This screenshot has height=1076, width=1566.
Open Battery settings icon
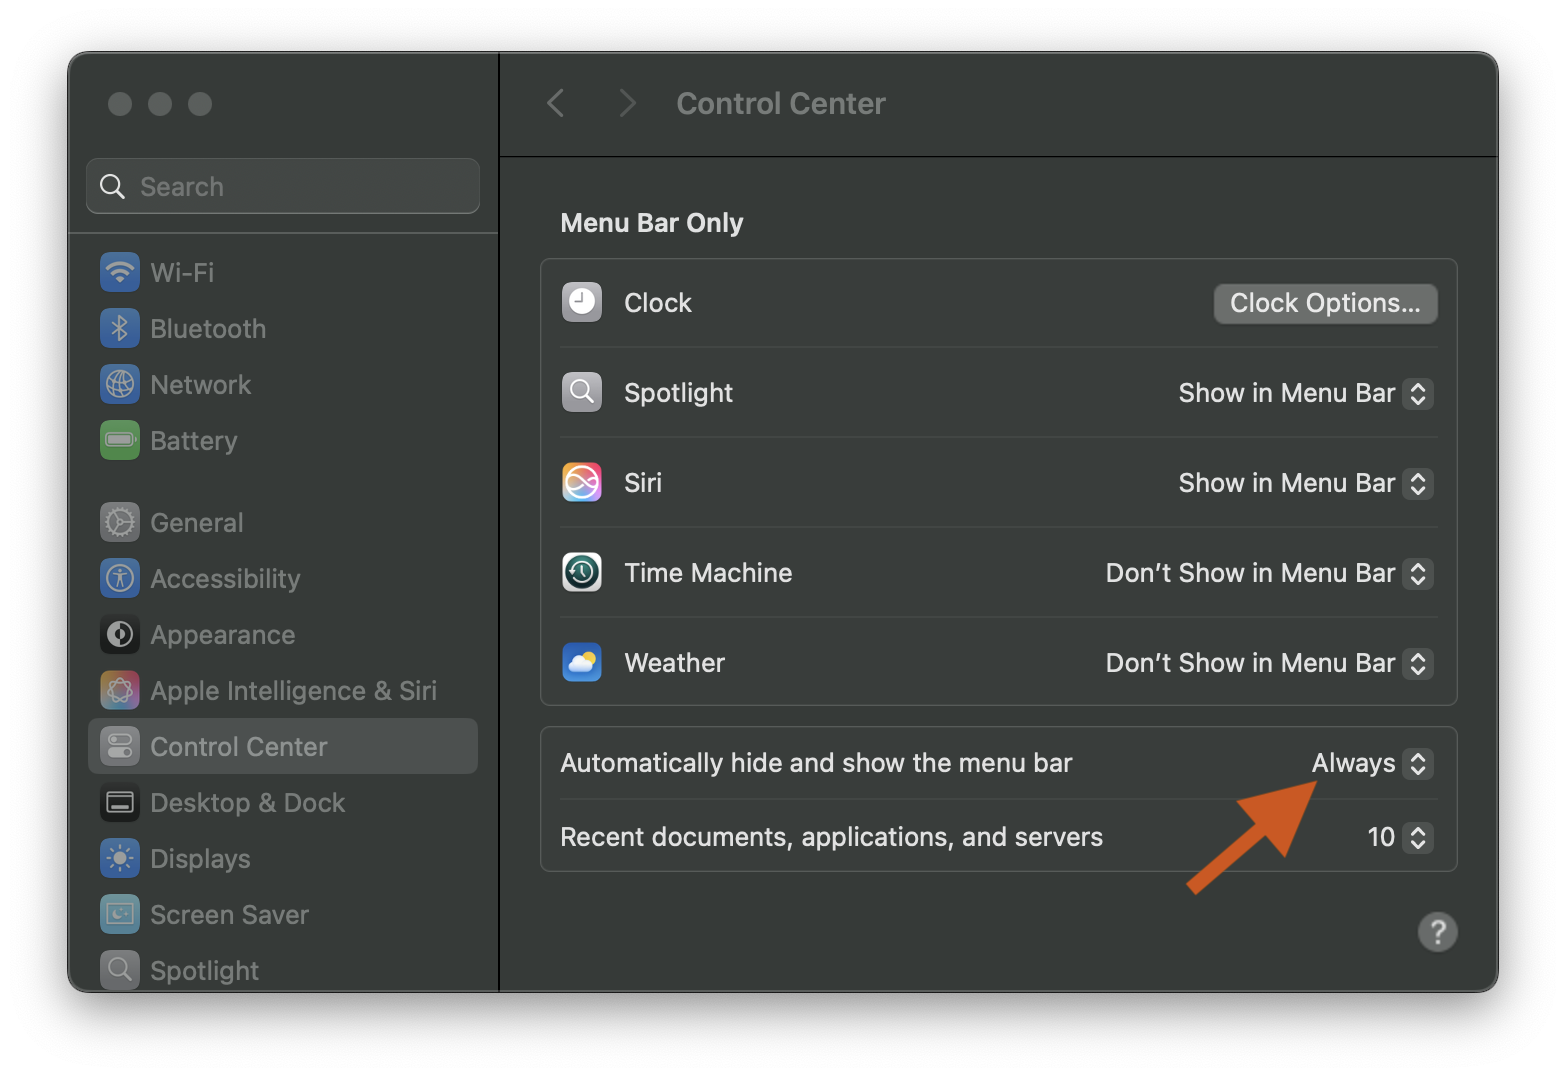point(120,440)
